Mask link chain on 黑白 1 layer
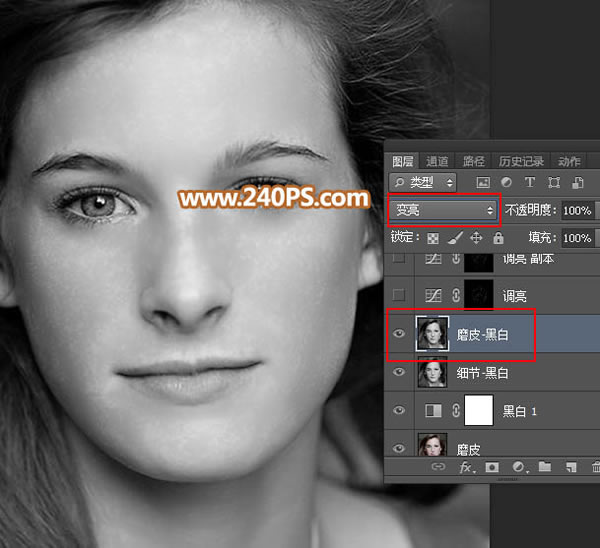This screenshot has width=600, height=548. click(456, 411)
